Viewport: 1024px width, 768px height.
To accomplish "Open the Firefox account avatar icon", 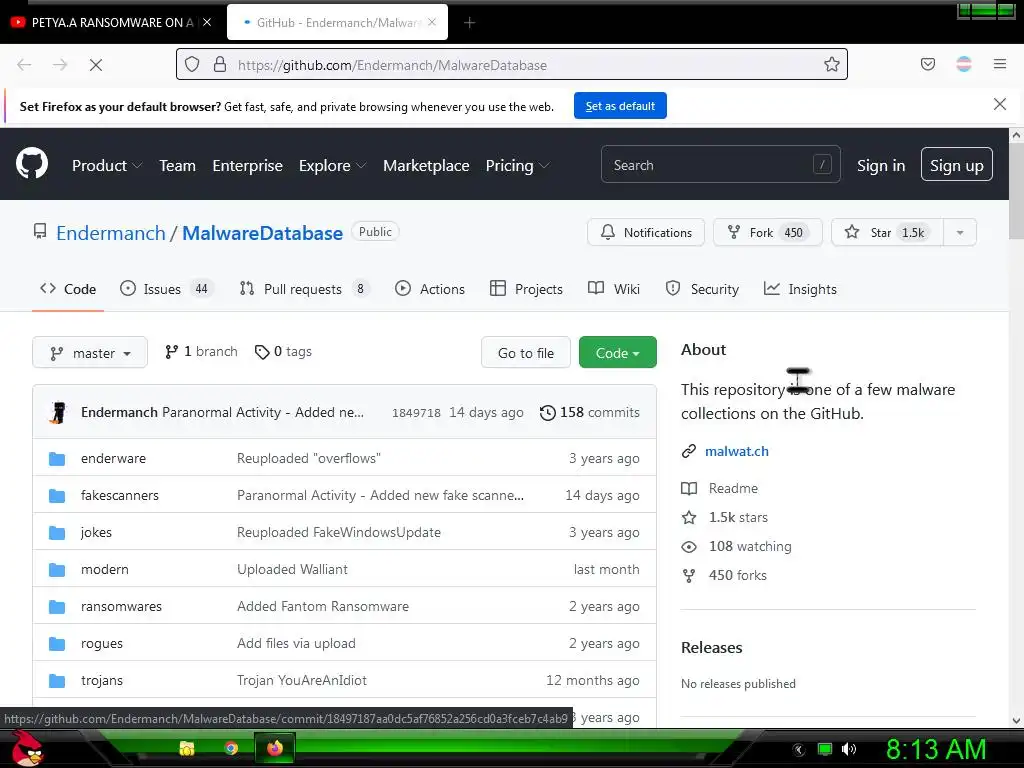I will (x=964, y=64).
